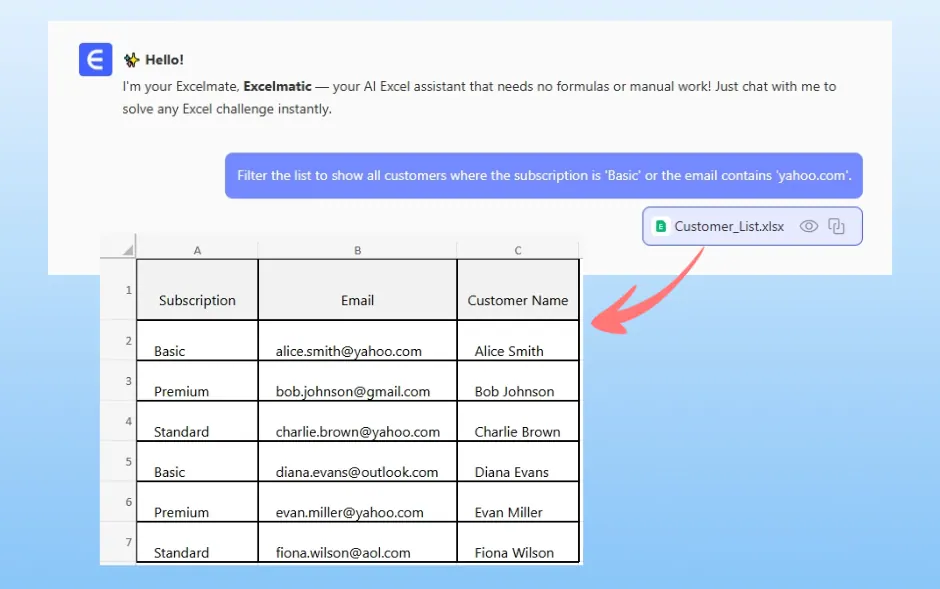Image resolution: width=940 pixels, height=589 pixels.
Task: Click the sparkle emoji next to Hello
Action: click(131, 60)
